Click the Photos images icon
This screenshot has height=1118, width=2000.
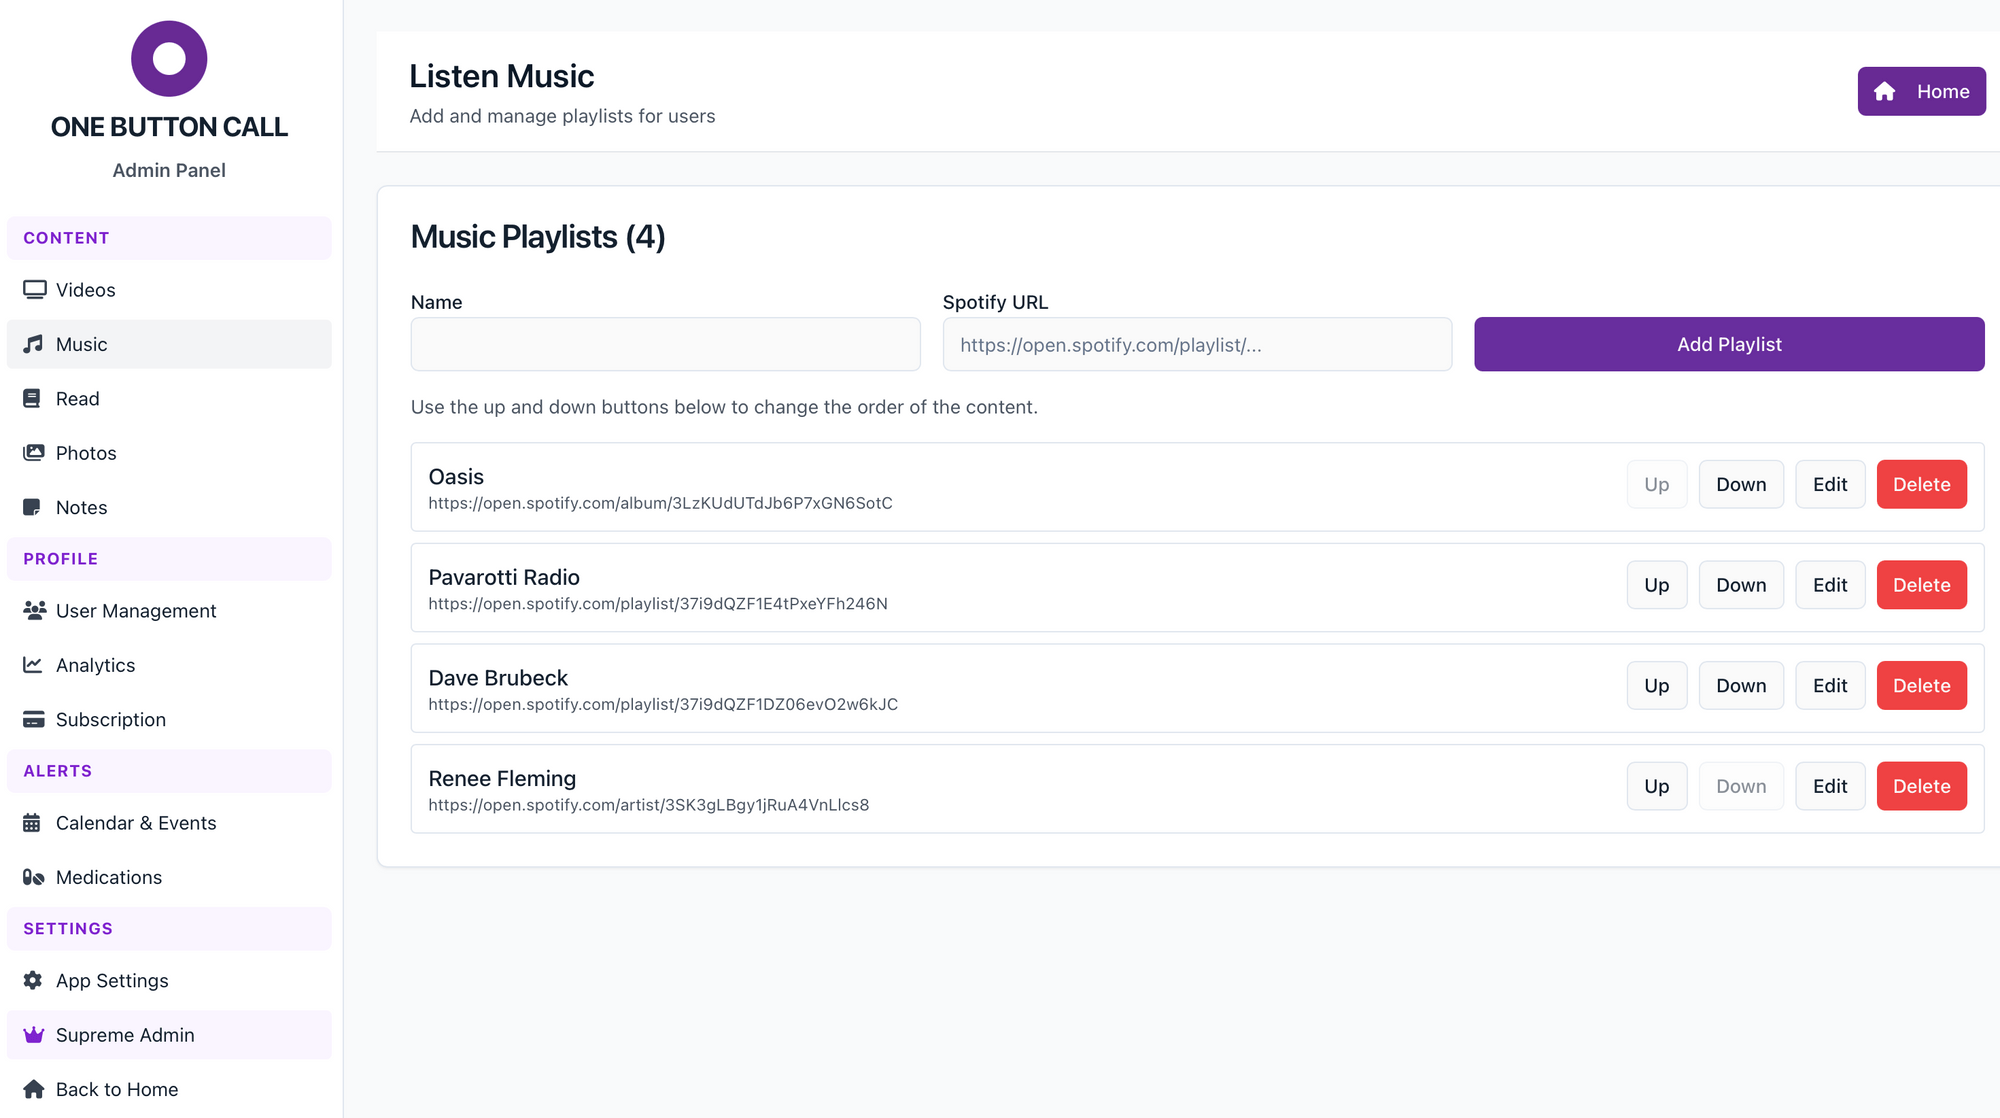(34, 453)
